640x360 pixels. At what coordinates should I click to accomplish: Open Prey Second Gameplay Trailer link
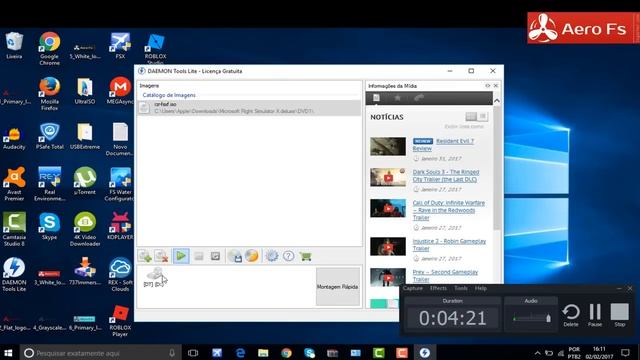pyautogui.click(x=445, y=276)
